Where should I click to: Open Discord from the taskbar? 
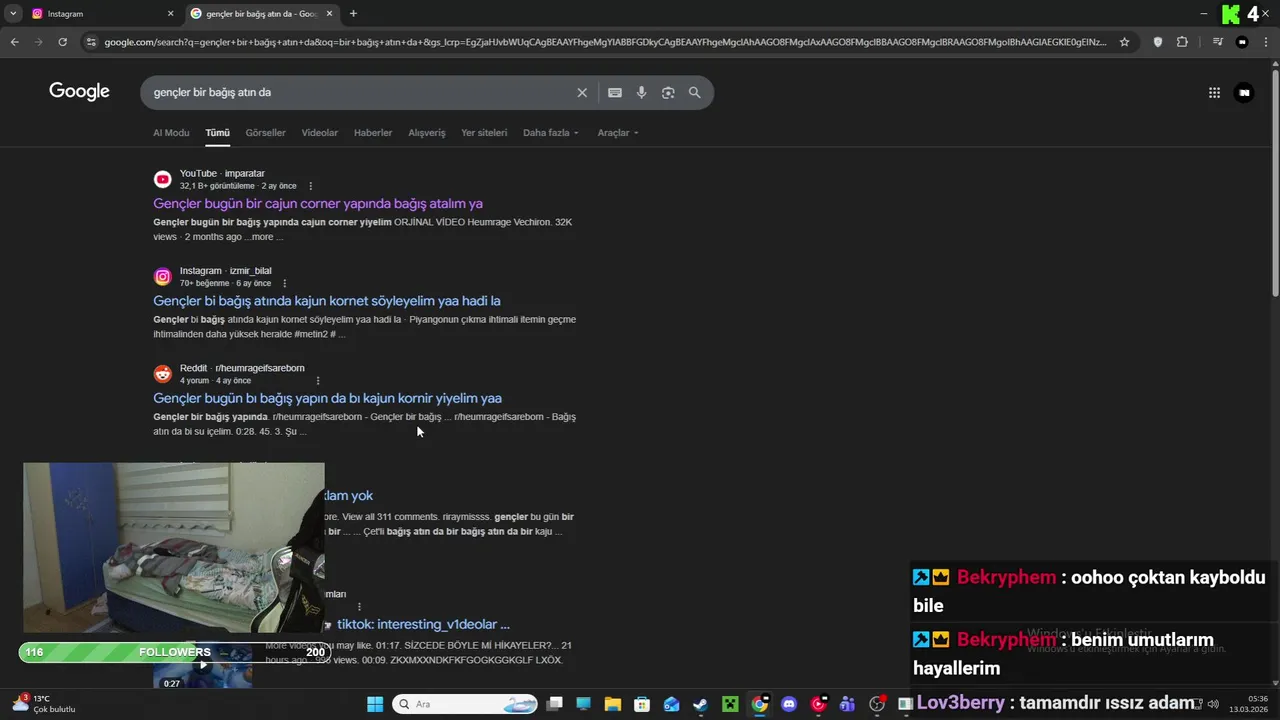pyautogui.click(x=789, y=704)
